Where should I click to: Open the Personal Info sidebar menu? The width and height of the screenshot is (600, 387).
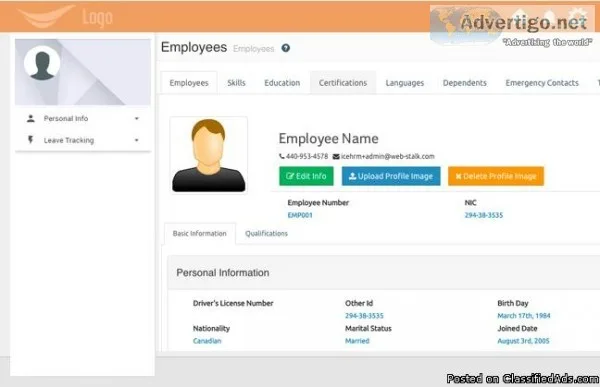(83, 119)
